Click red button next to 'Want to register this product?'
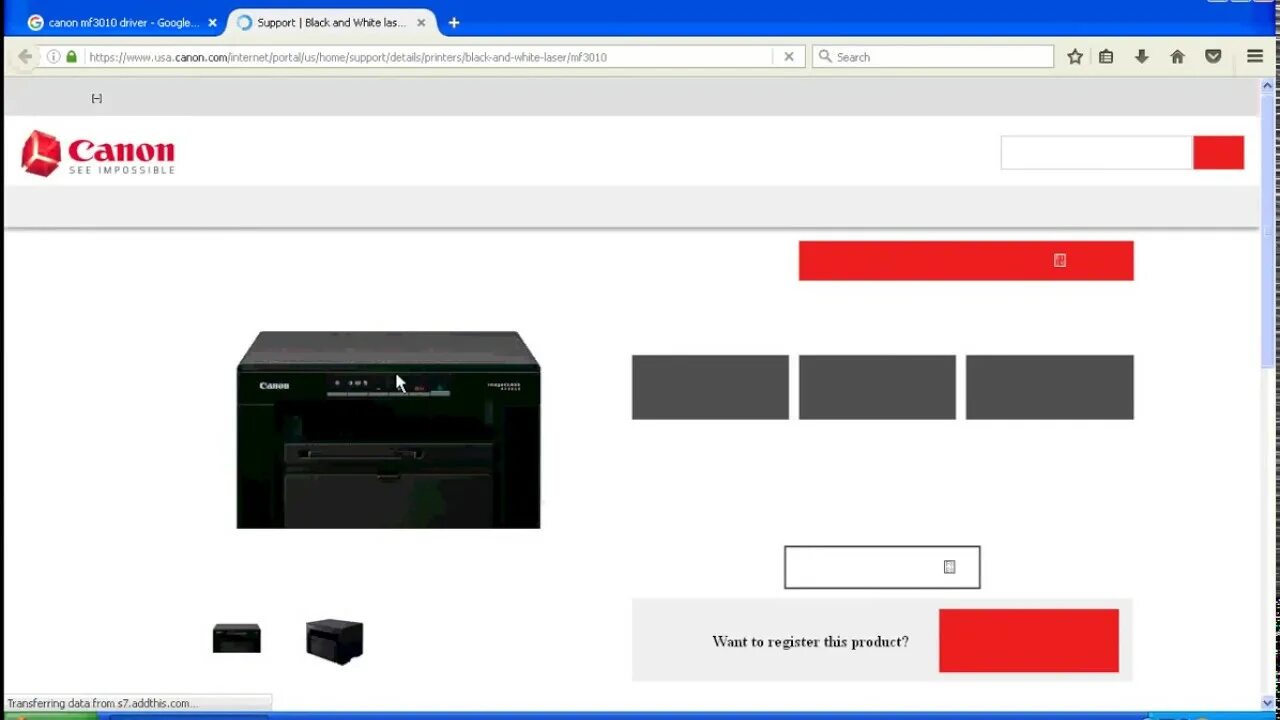This screenshot has width=1280, height=720. click(1029, 640)
